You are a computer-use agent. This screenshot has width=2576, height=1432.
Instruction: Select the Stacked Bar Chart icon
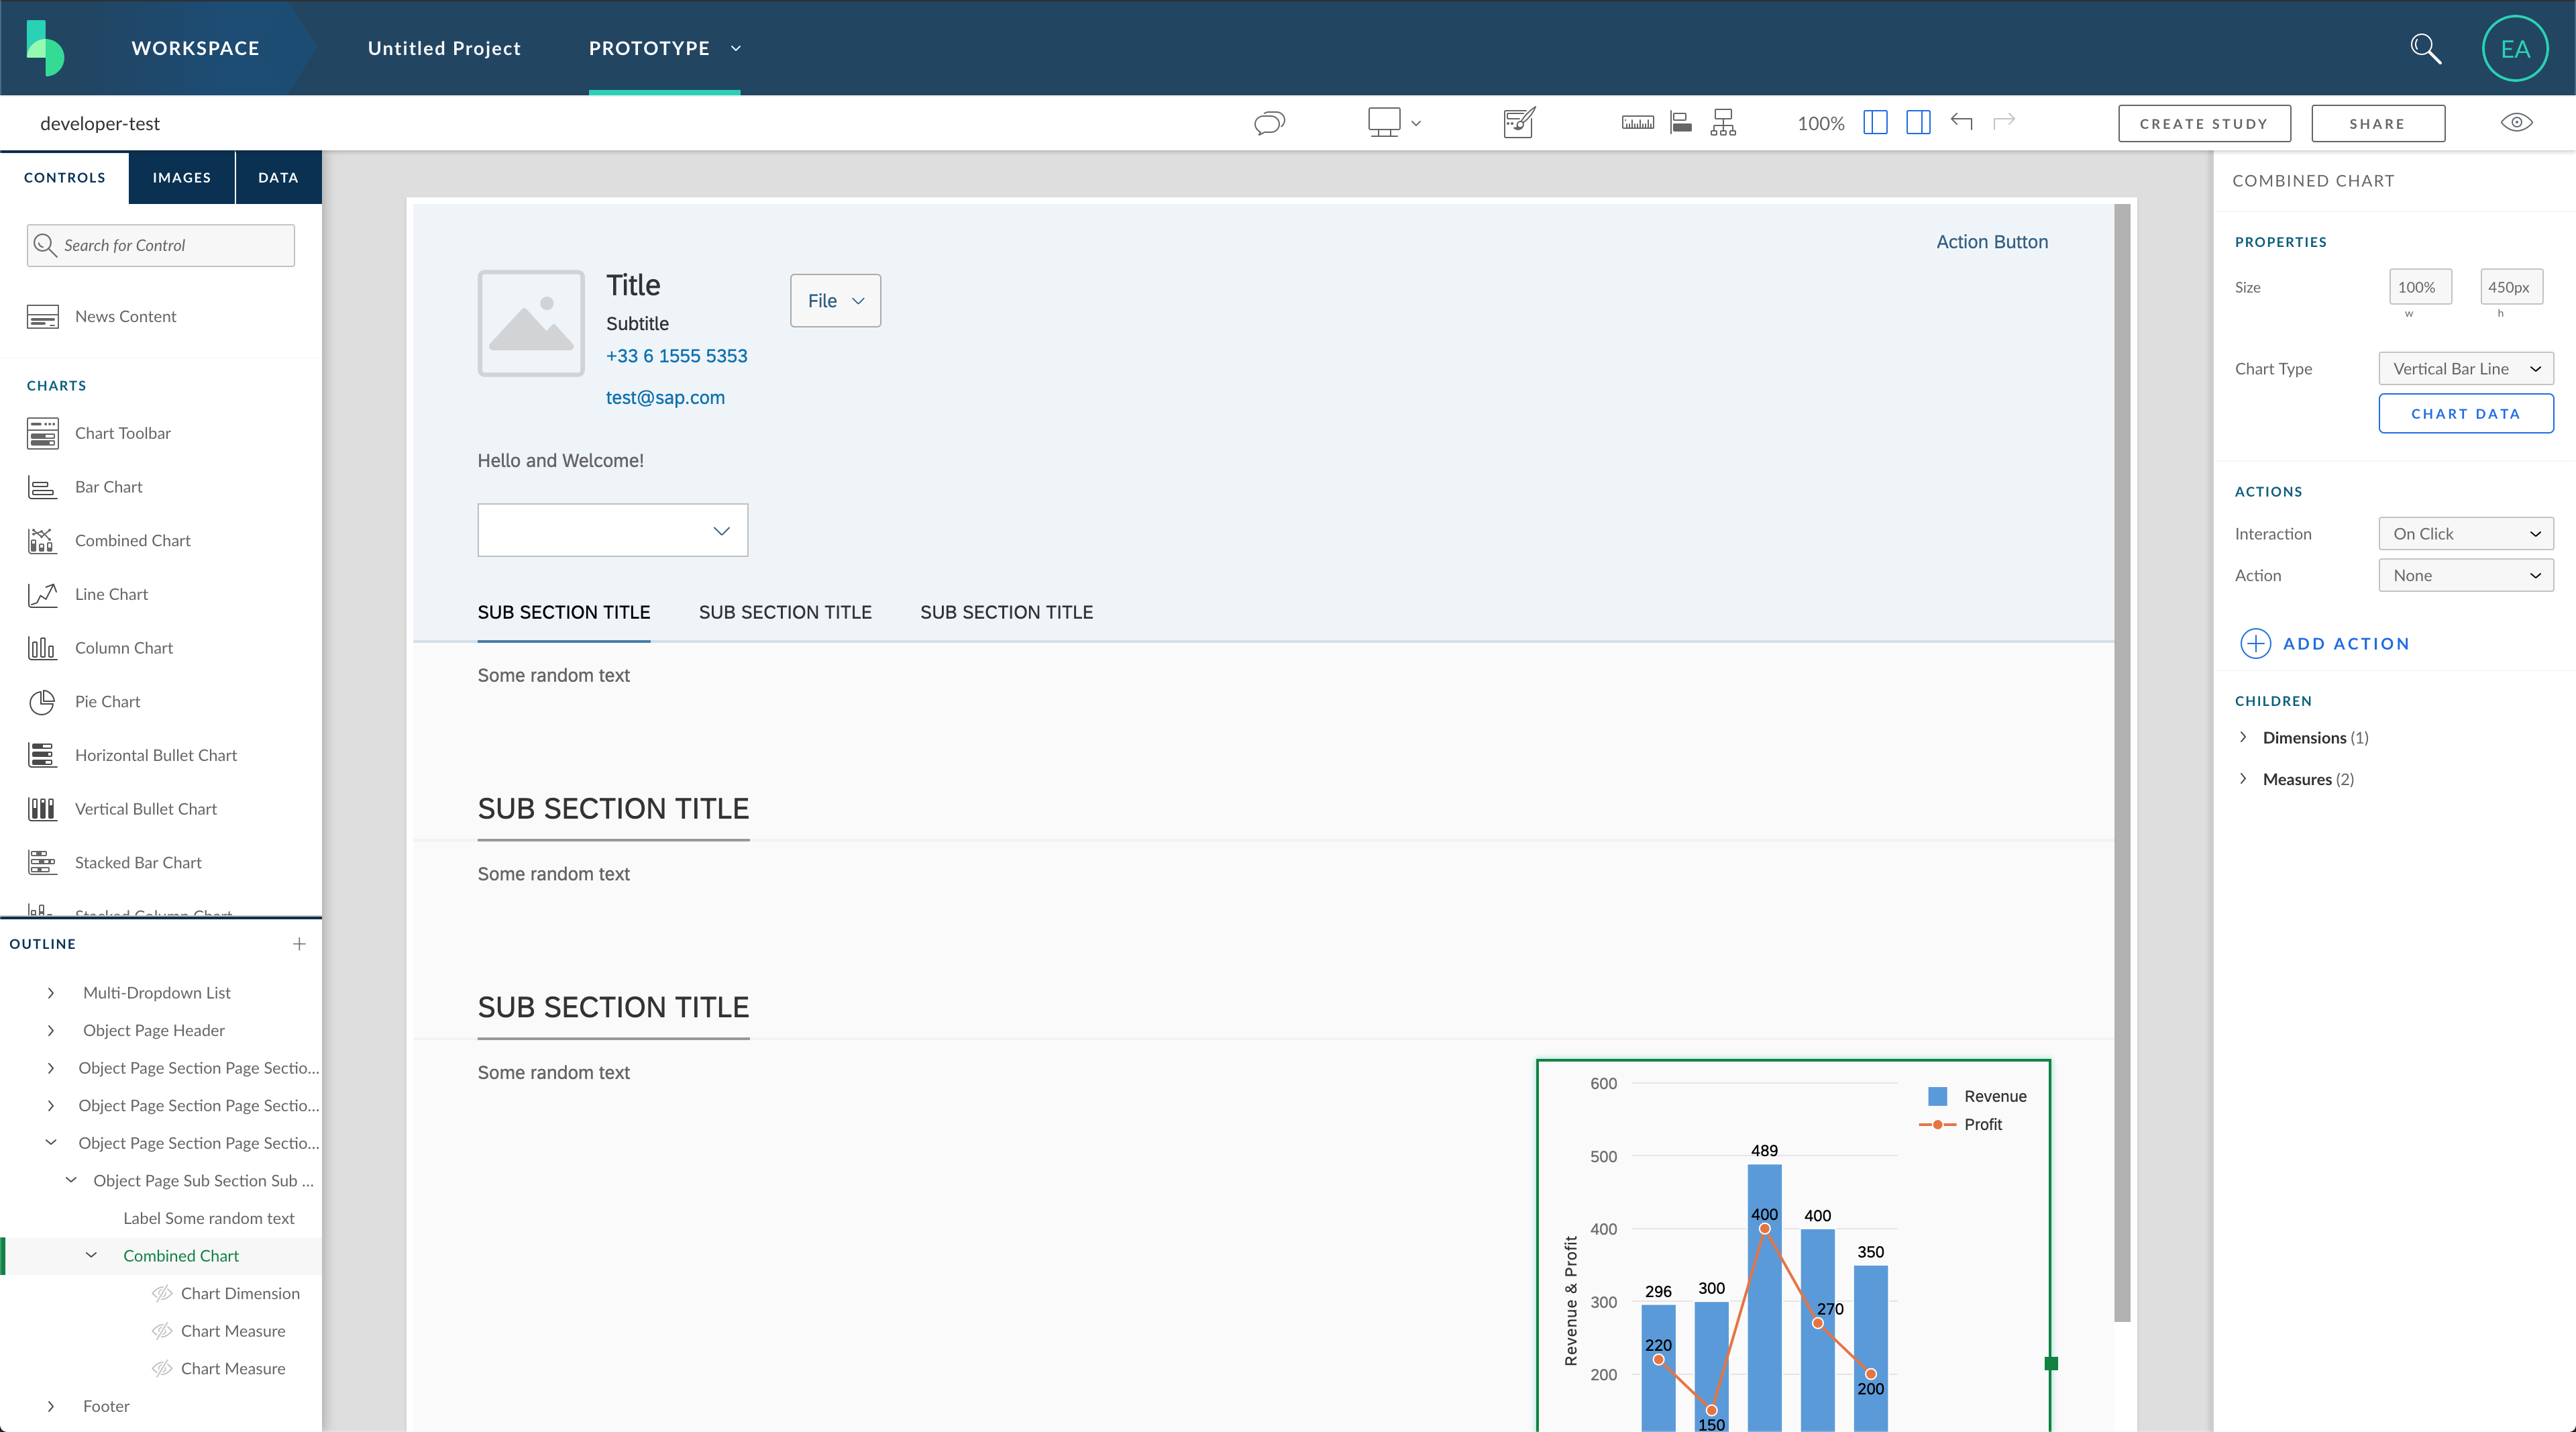(x=42, y=863)
